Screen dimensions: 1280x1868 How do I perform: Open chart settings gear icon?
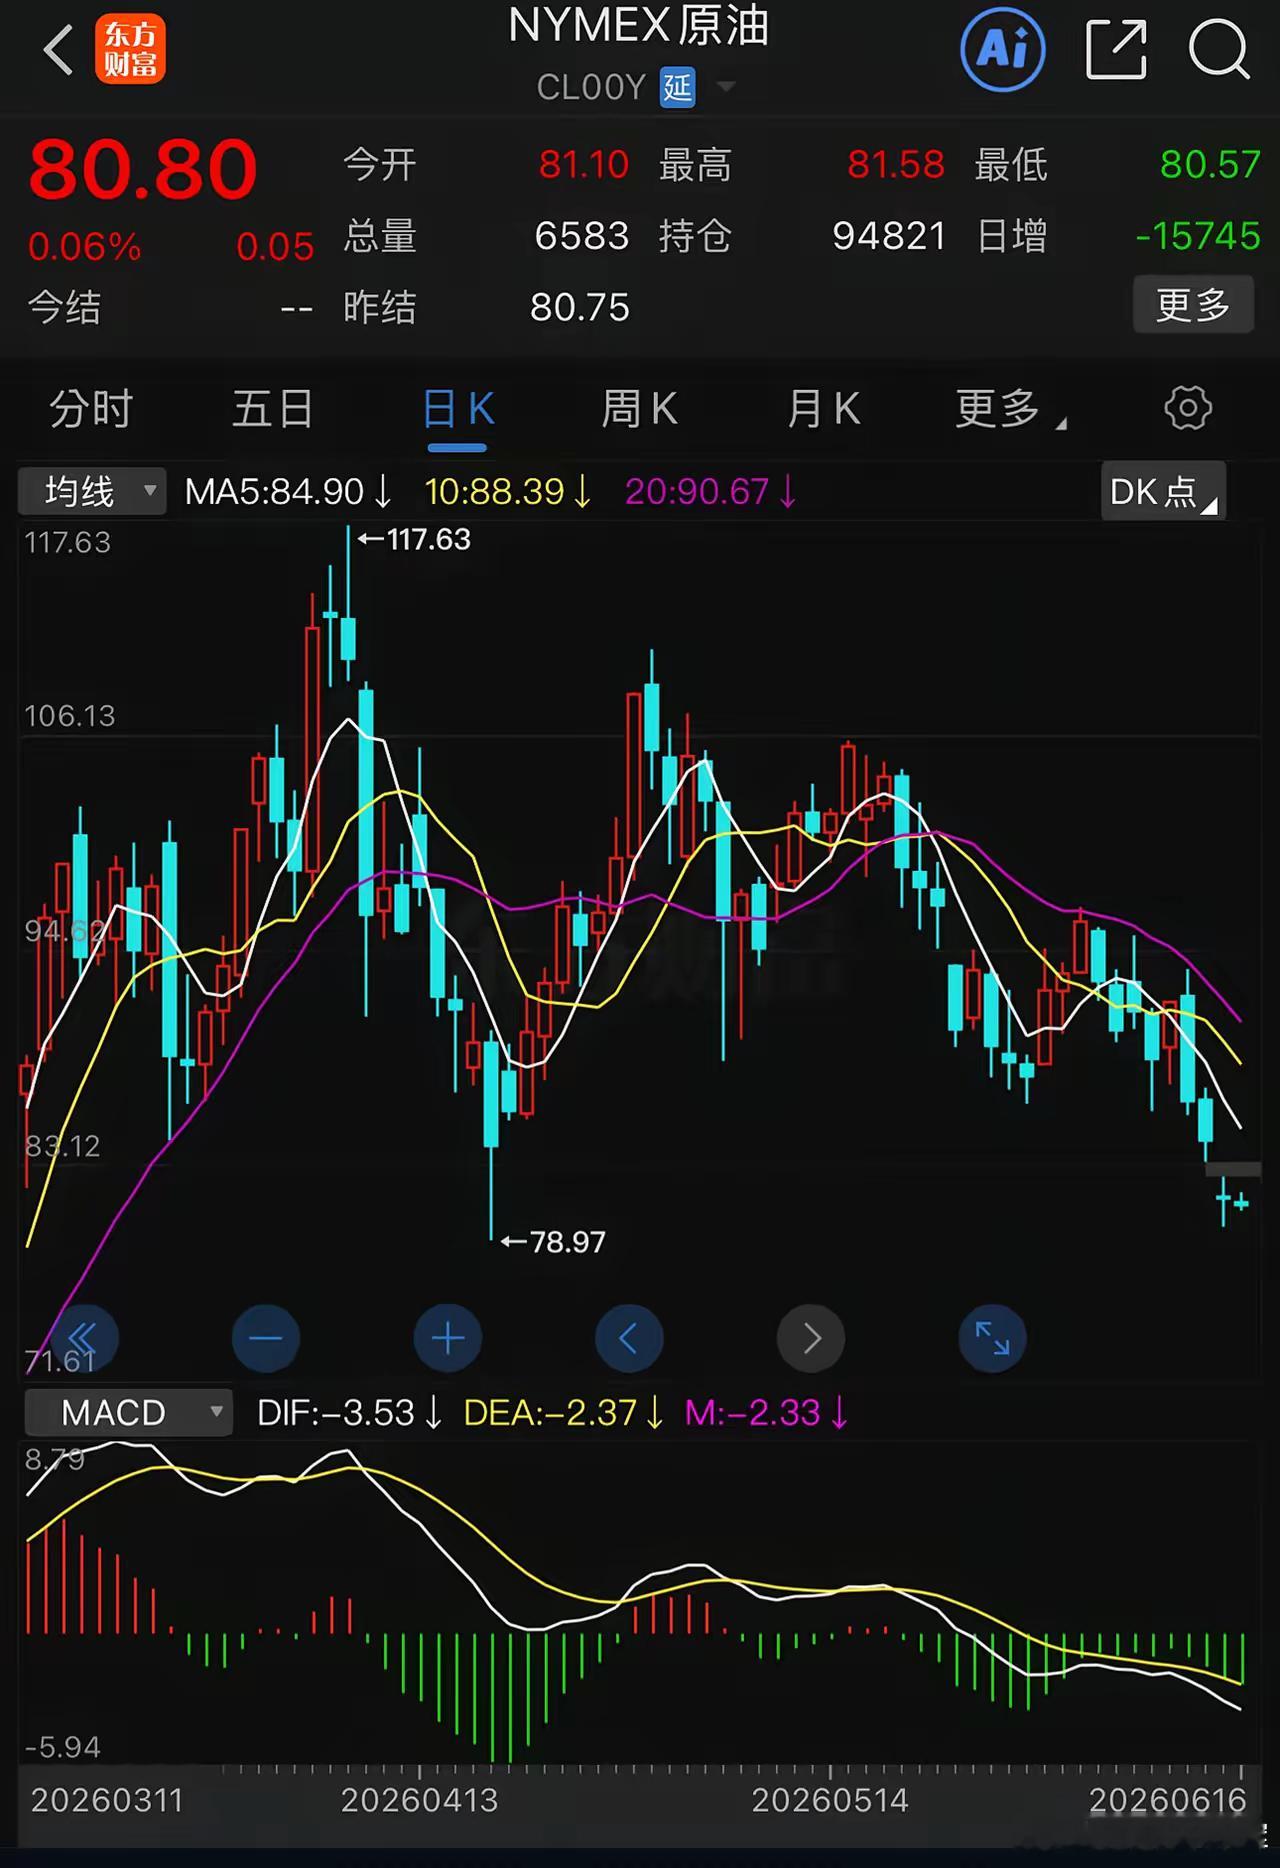1188,408
